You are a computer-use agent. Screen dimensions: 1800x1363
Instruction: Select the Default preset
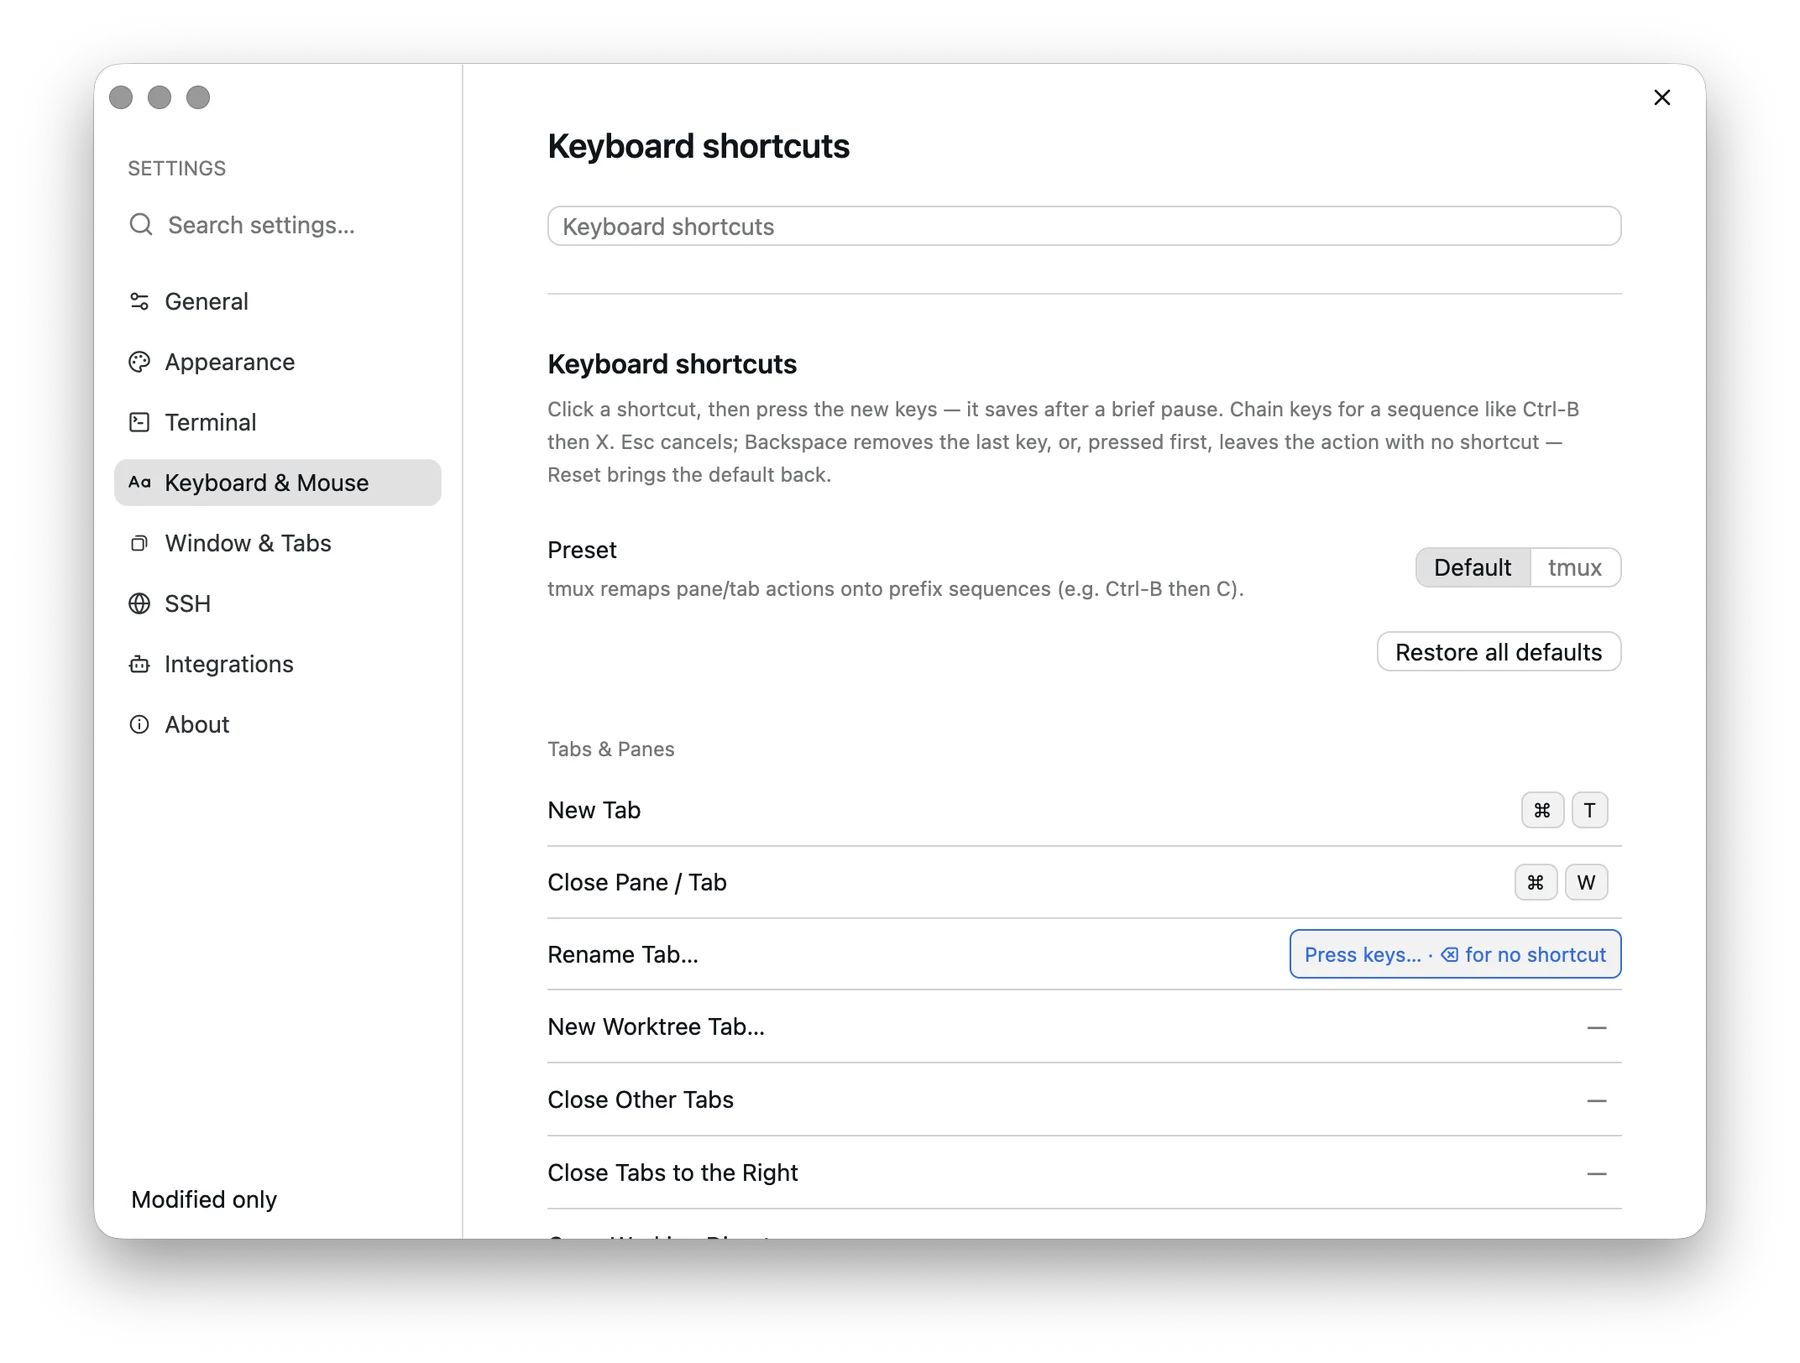point(1472,568)
